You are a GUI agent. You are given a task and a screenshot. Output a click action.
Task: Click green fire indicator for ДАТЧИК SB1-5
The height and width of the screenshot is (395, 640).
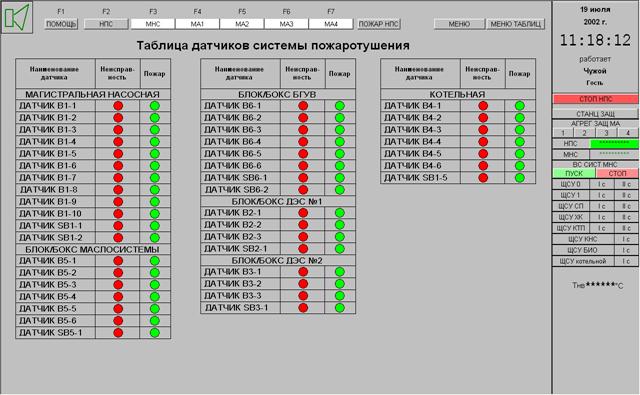click(520, 178)
